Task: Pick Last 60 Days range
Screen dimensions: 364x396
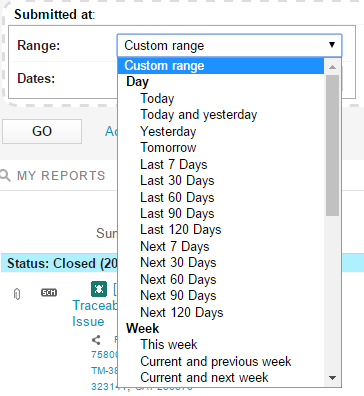Action: pyautogui.click(x=177, y=197)
